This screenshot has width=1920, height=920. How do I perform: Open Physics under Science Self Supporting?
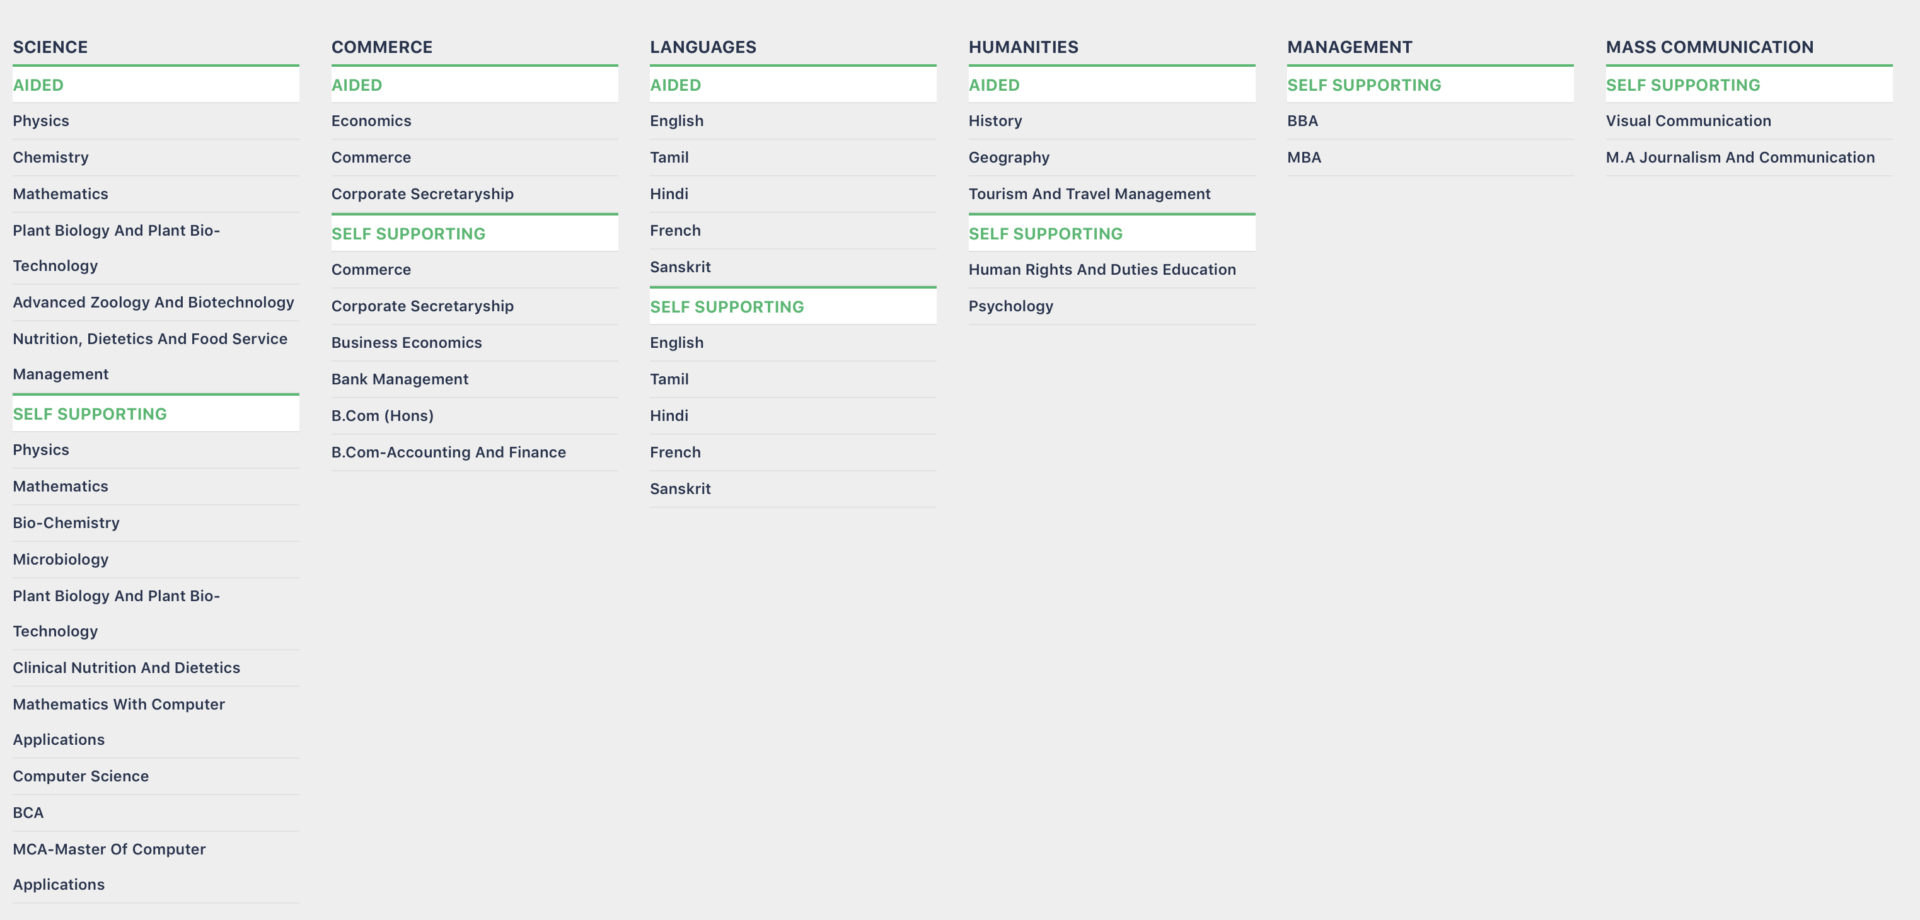tap(41, 450)
